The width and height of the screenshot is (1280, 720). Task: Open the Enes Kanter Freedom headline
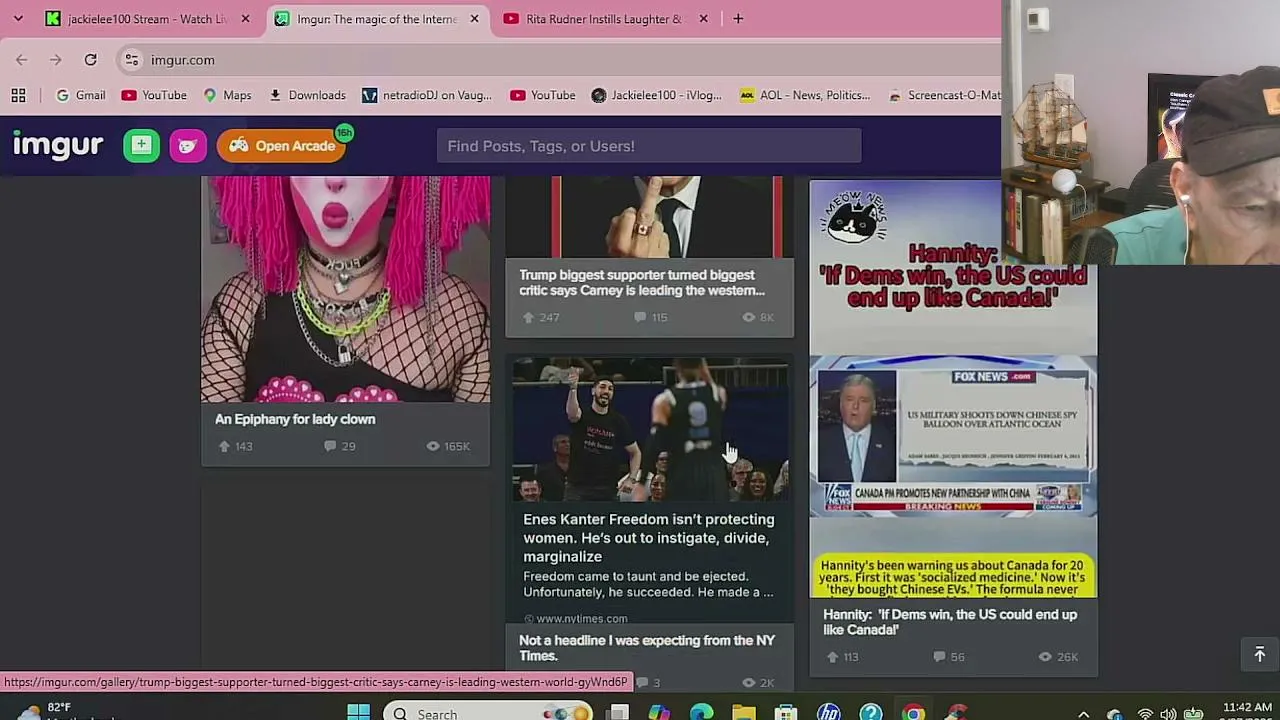point(649,538)
